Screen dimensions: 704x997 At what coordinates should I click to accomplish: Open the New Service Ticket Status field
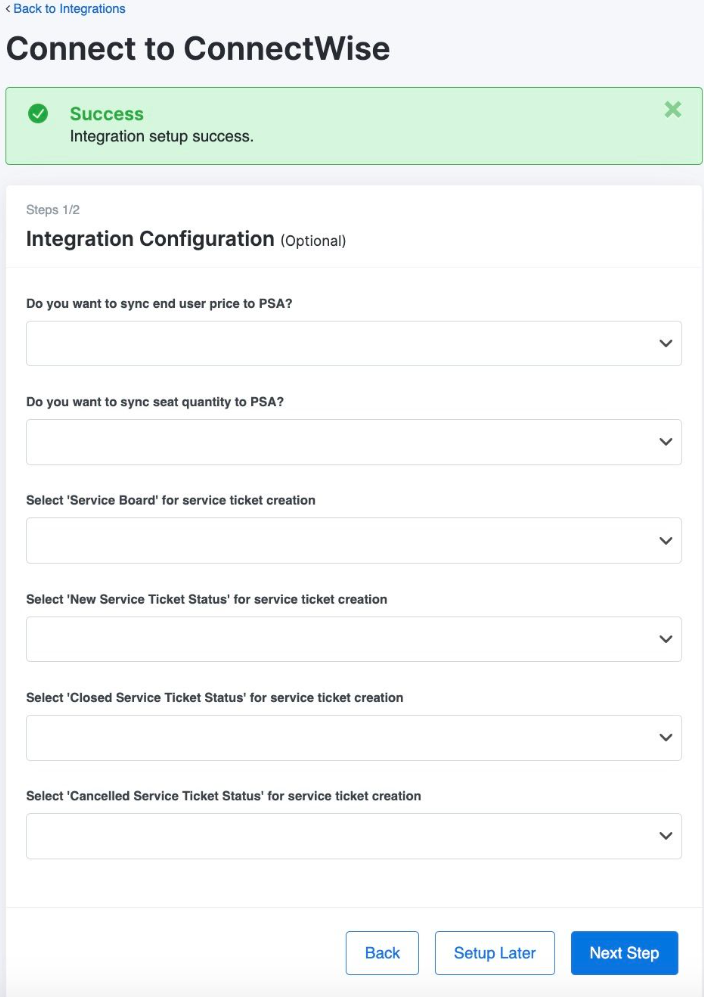click(x=354, y=639)
